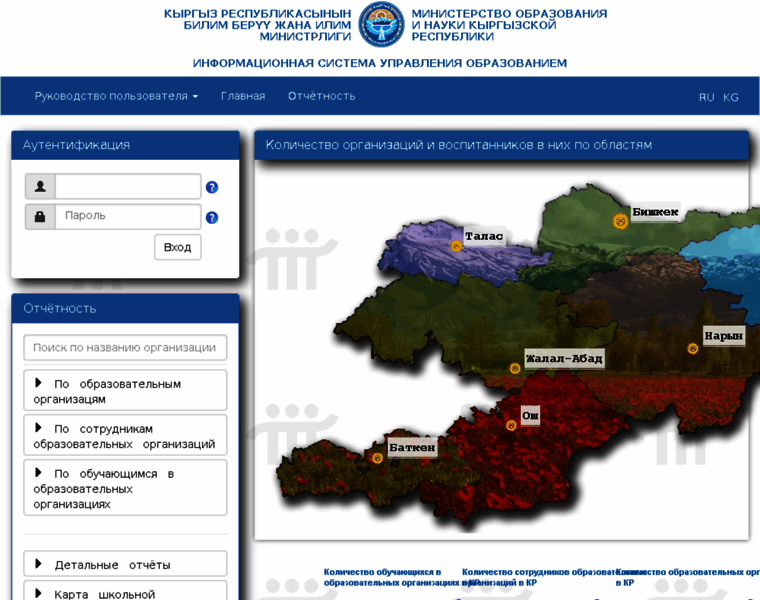760x600 pixels.
Task: Click help icon next to password field
Action: [212, 217]
